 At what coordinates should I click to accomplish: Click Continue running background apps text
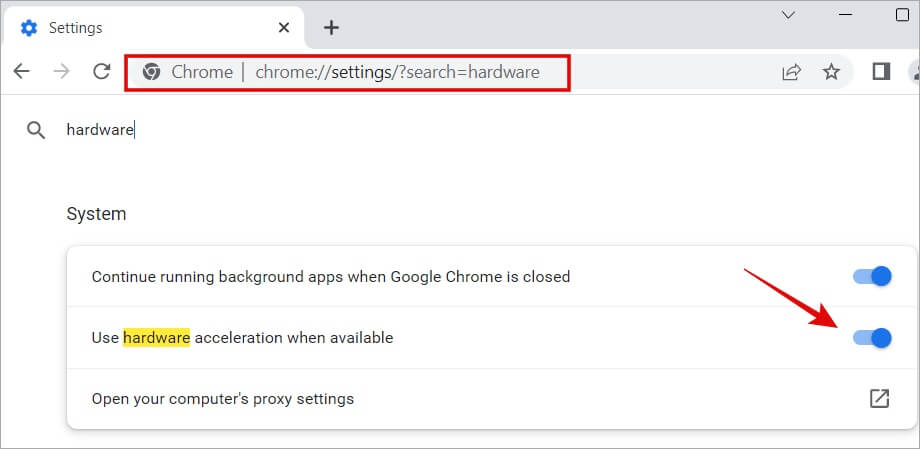click(x=331, y=276)
